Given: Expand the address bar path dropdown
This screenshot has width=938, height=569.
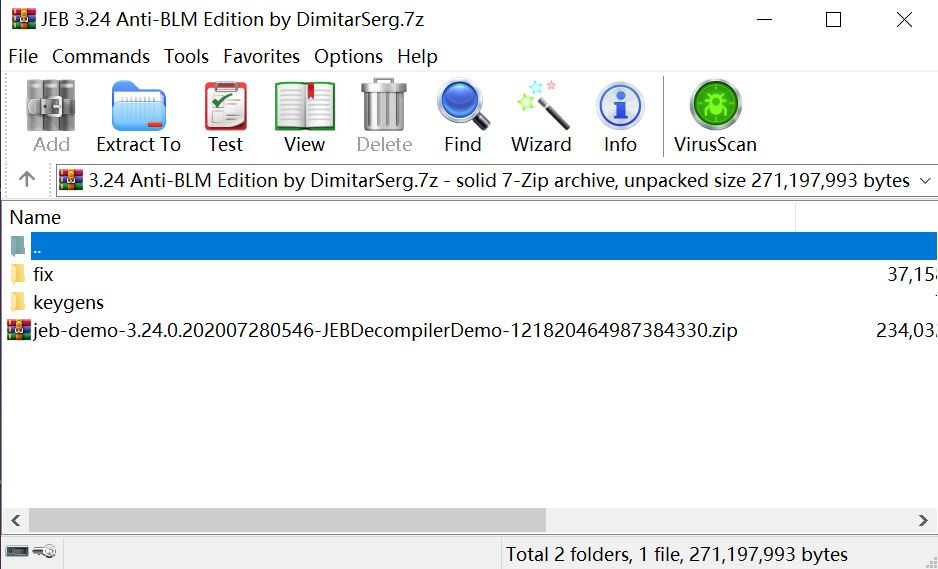Looking at the screenshot, I should [x=925, y=180].
